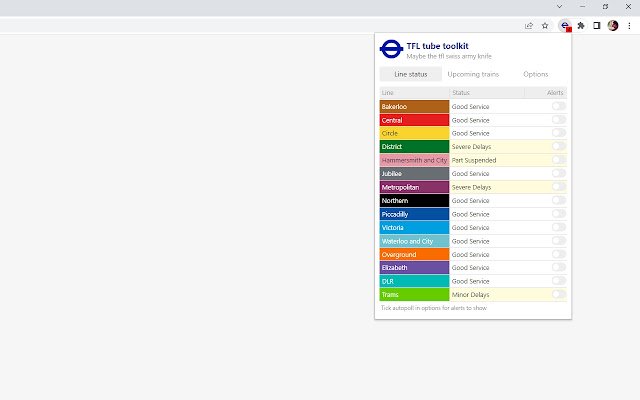Viewport: 640px width, 400px height.
Task: Click the TFL tube toolkit extension icon
Action: click(565, 26)
